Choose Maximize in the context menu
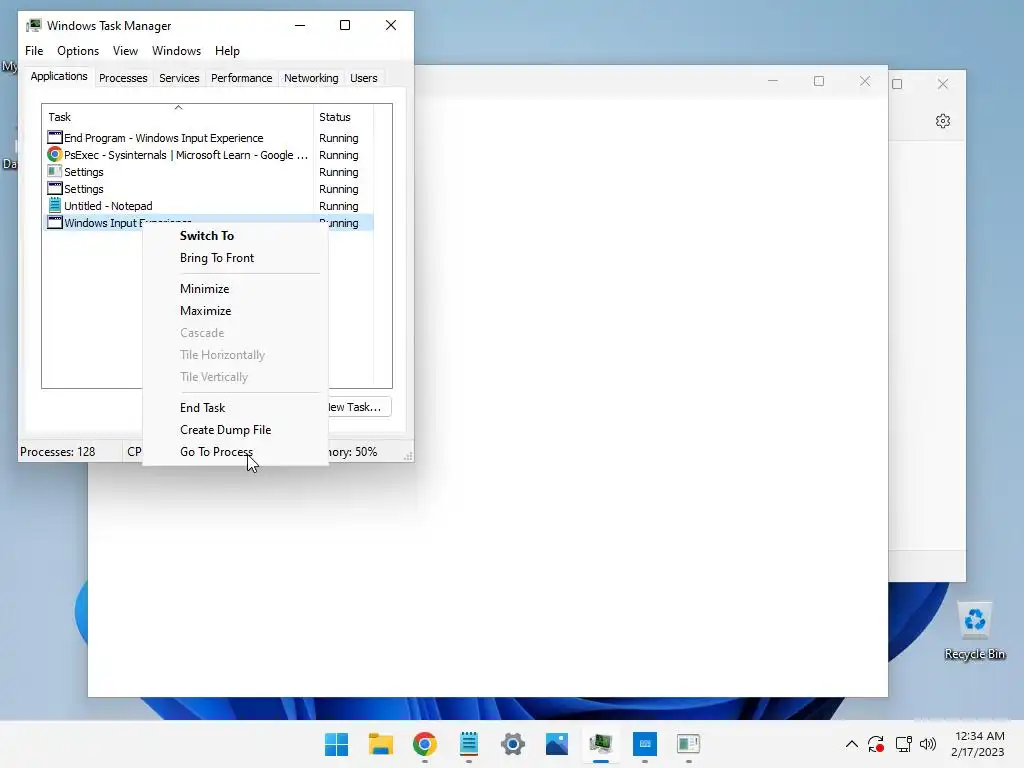1024x768 pixels. [x=205, y=311]
